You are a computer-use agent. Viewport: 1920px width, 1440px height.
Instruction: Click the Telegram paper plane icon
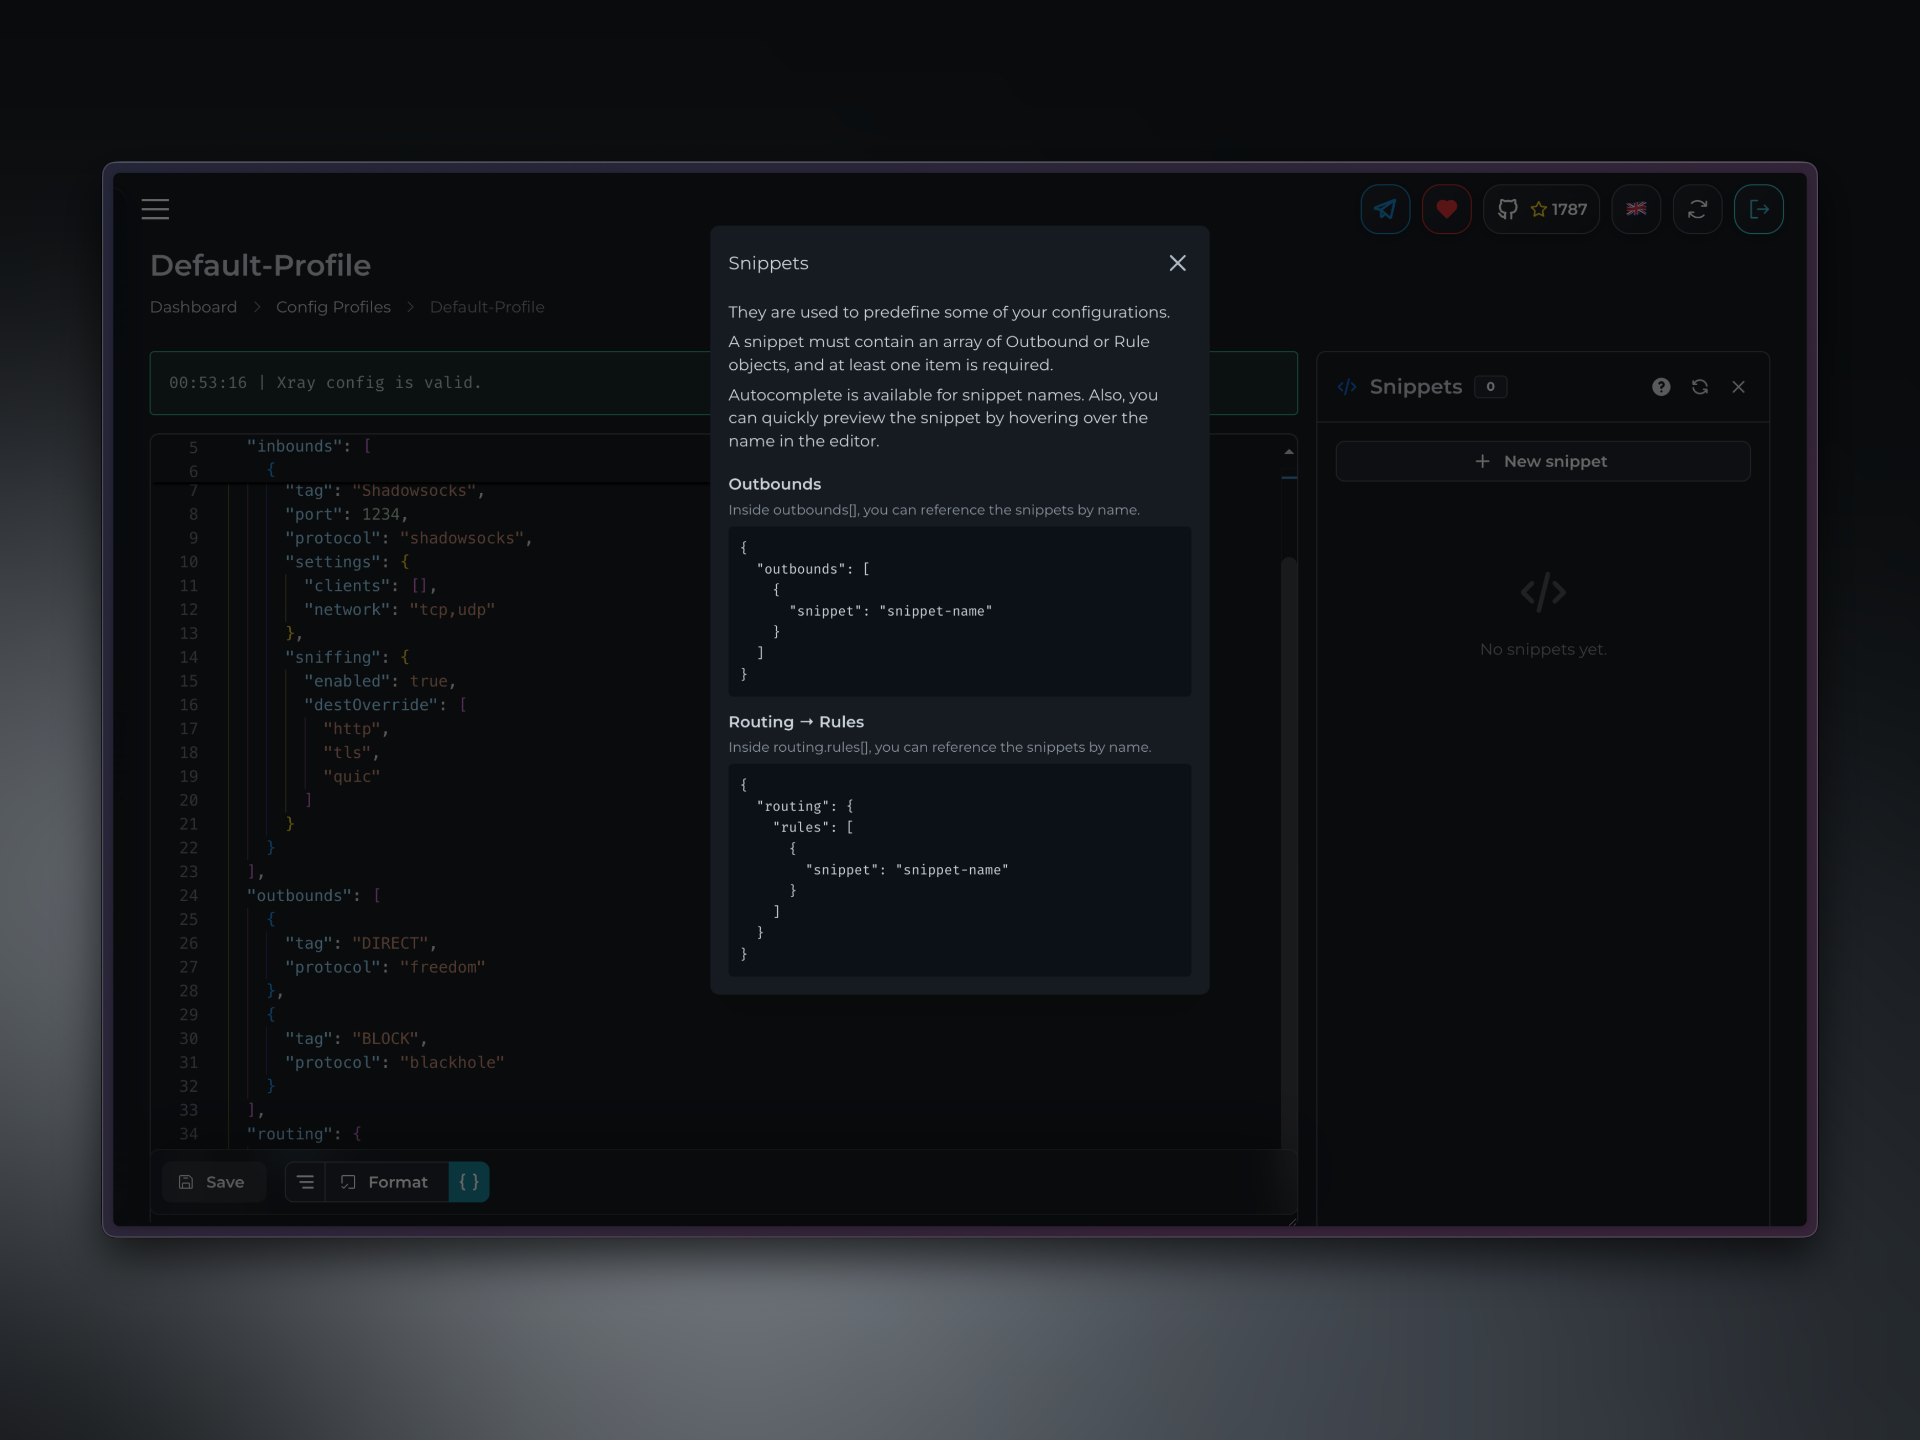coord(1385,209)
